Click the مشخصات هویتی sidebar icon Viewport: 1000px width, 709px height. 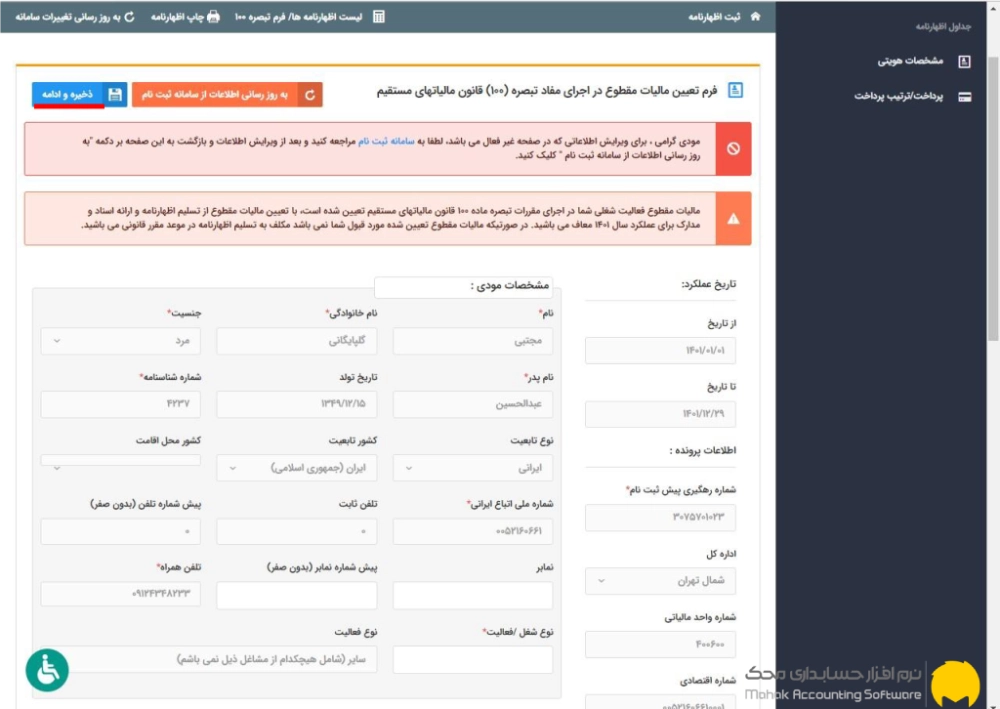click(x=964, y=61)
